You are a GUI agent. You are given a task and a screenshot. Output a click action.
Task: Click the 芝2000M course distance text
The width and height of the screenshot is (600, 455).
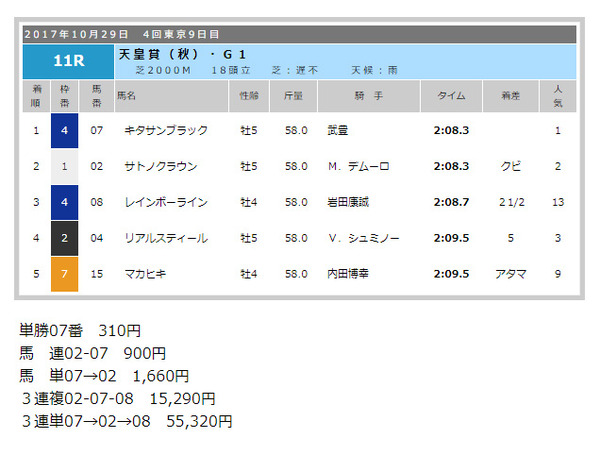(x=163, y=70)
